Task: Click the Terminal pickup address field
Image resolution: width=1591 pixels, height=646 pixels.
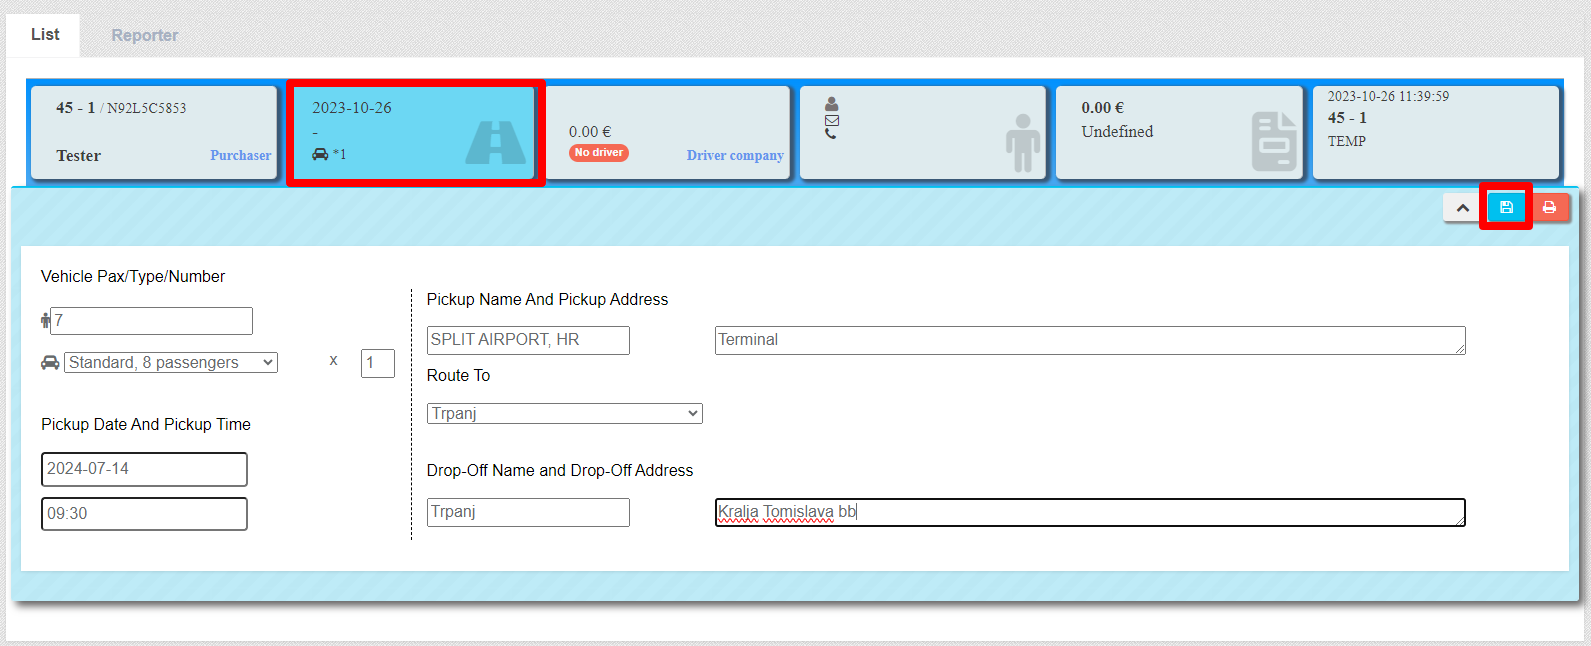Action: pyautogui.click(x=1089, y=340)
